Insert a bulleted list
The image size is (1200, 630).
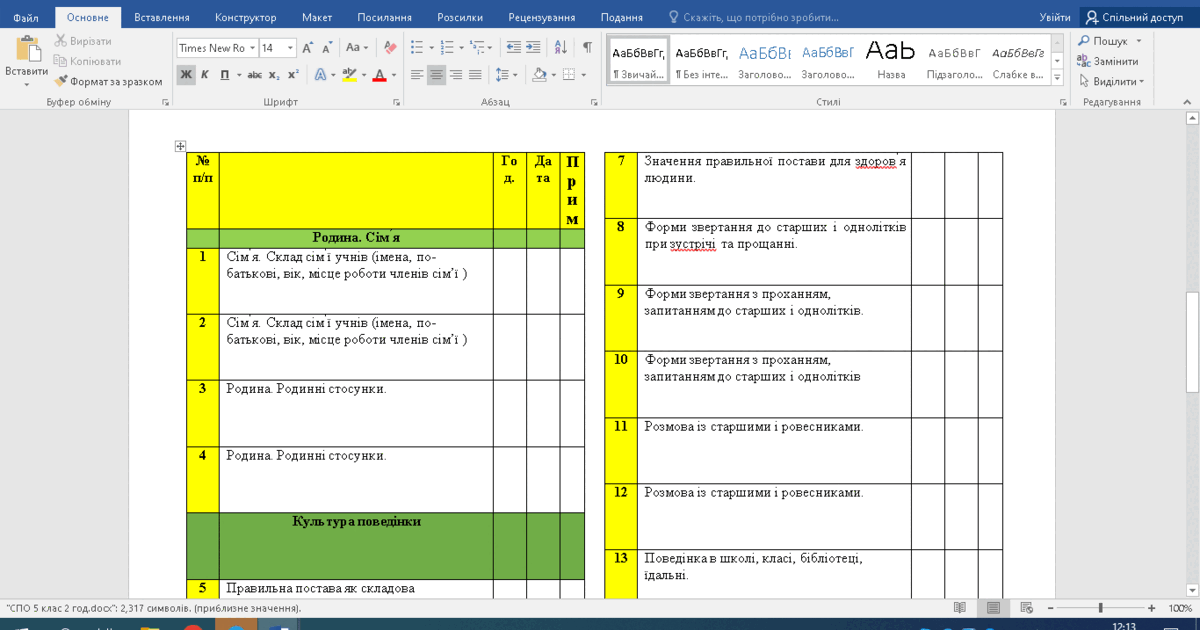pos(418,48)
